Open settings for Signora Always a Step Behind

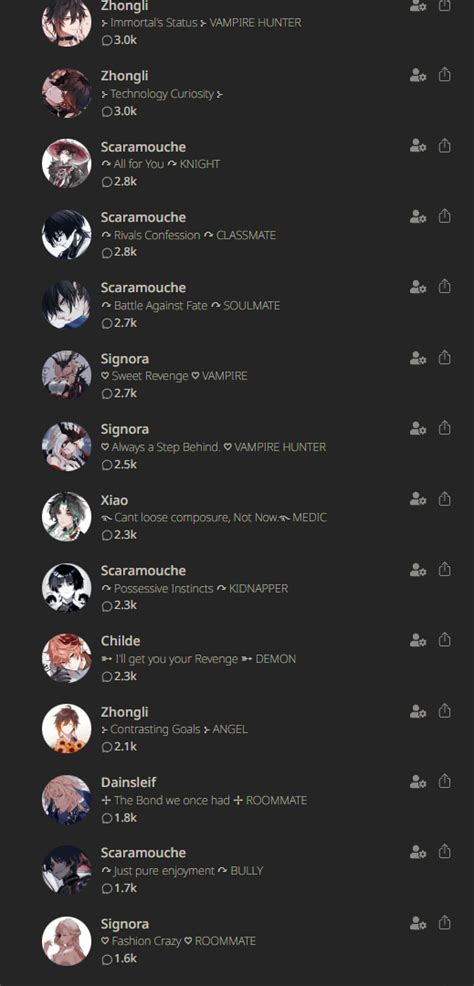coord(418,428)
